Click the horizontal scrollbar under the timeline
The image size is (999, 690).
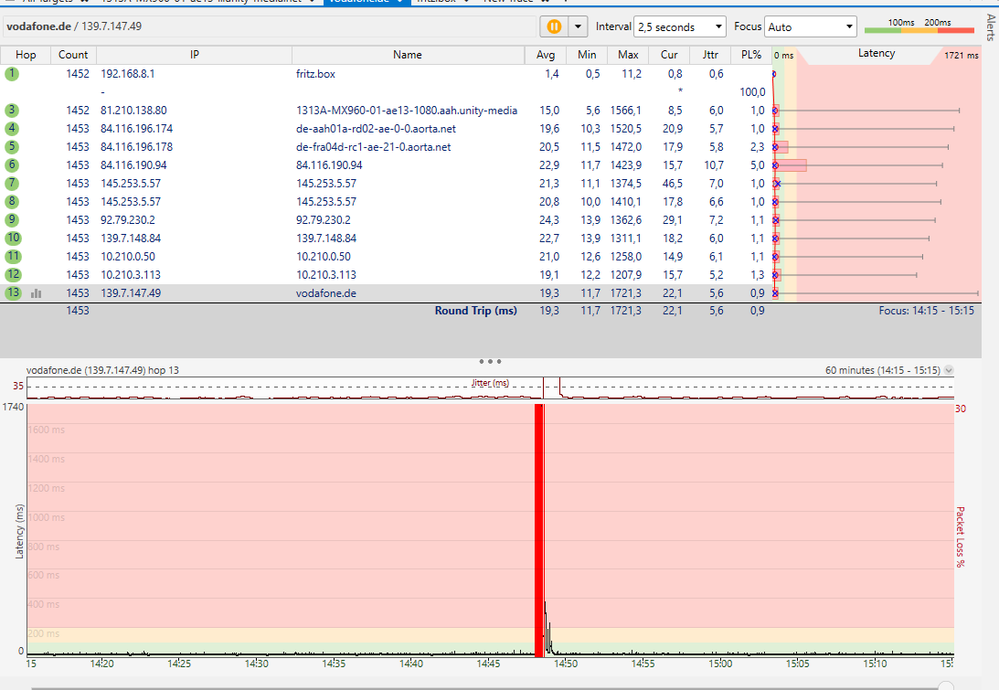click(x=491, y=687)
